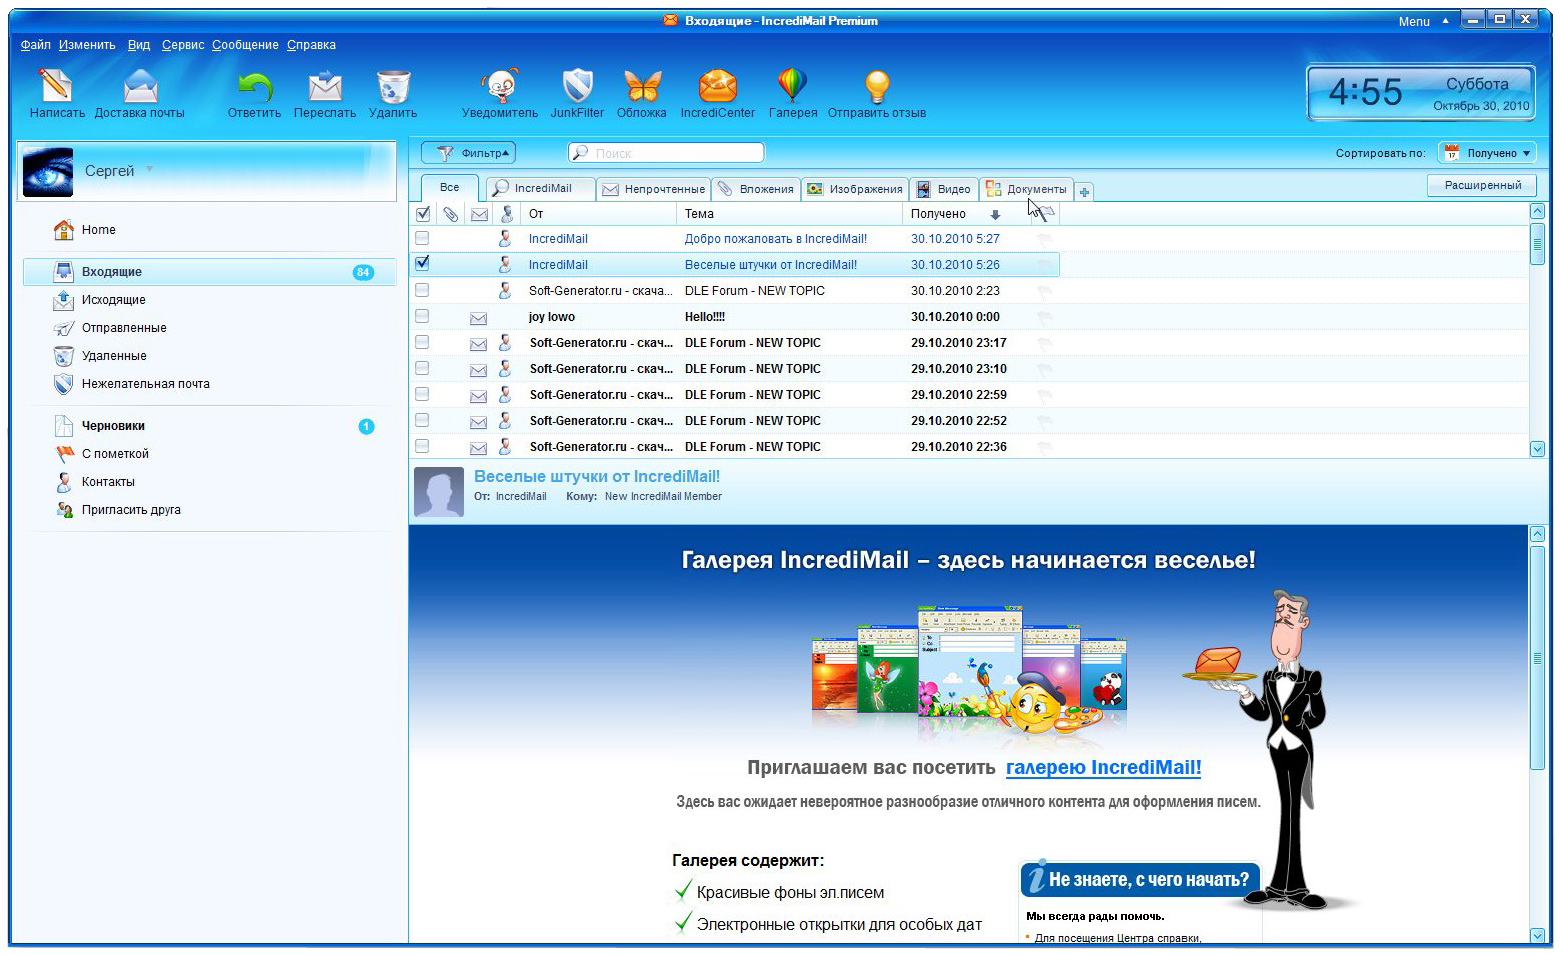Click the Расширенный advanced button

click(x=1483, y=185)
